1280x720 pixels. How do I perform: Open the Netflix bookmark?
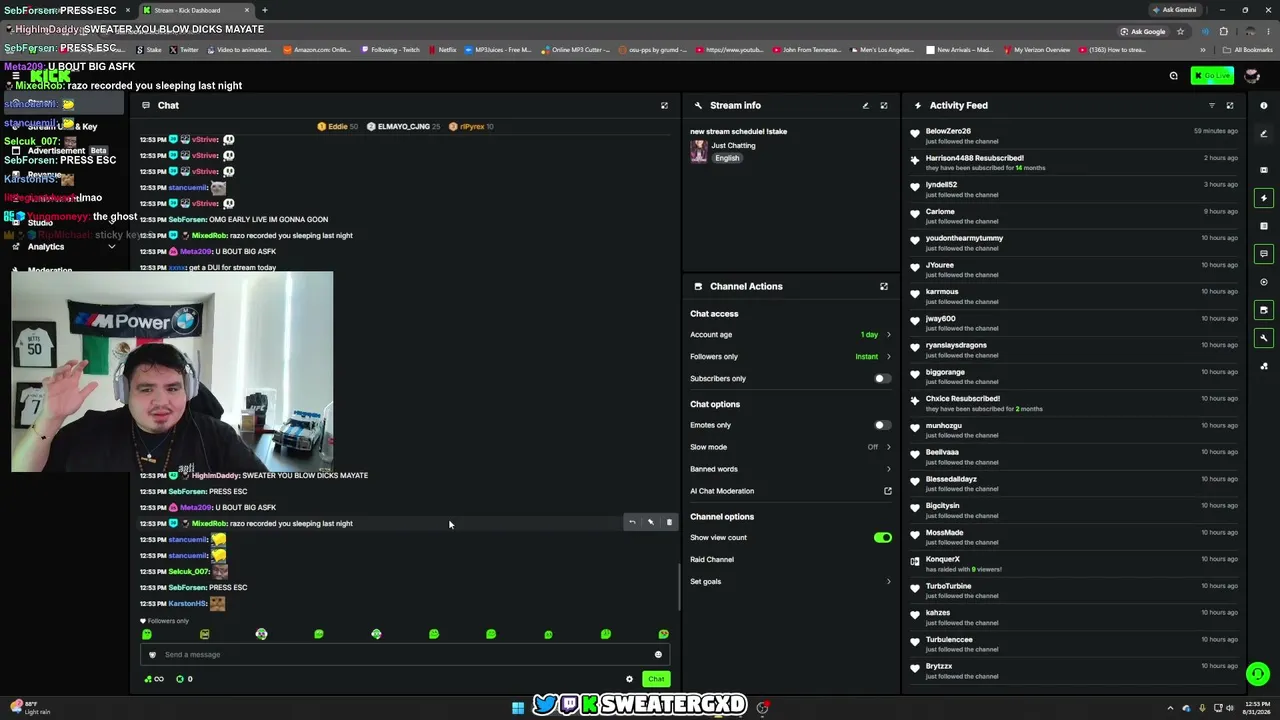click(x=442, y=50)
